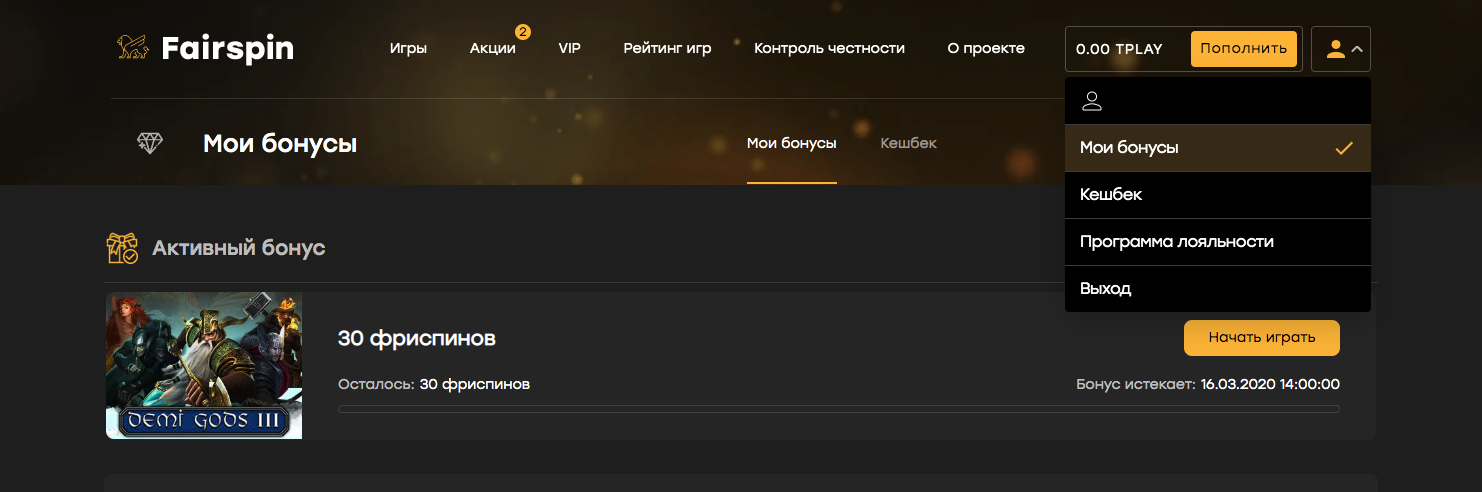Click the gift box Активный бонус icon
Image resolution: width=1482 pixels, height=492 pixels.
click(122, 248)
